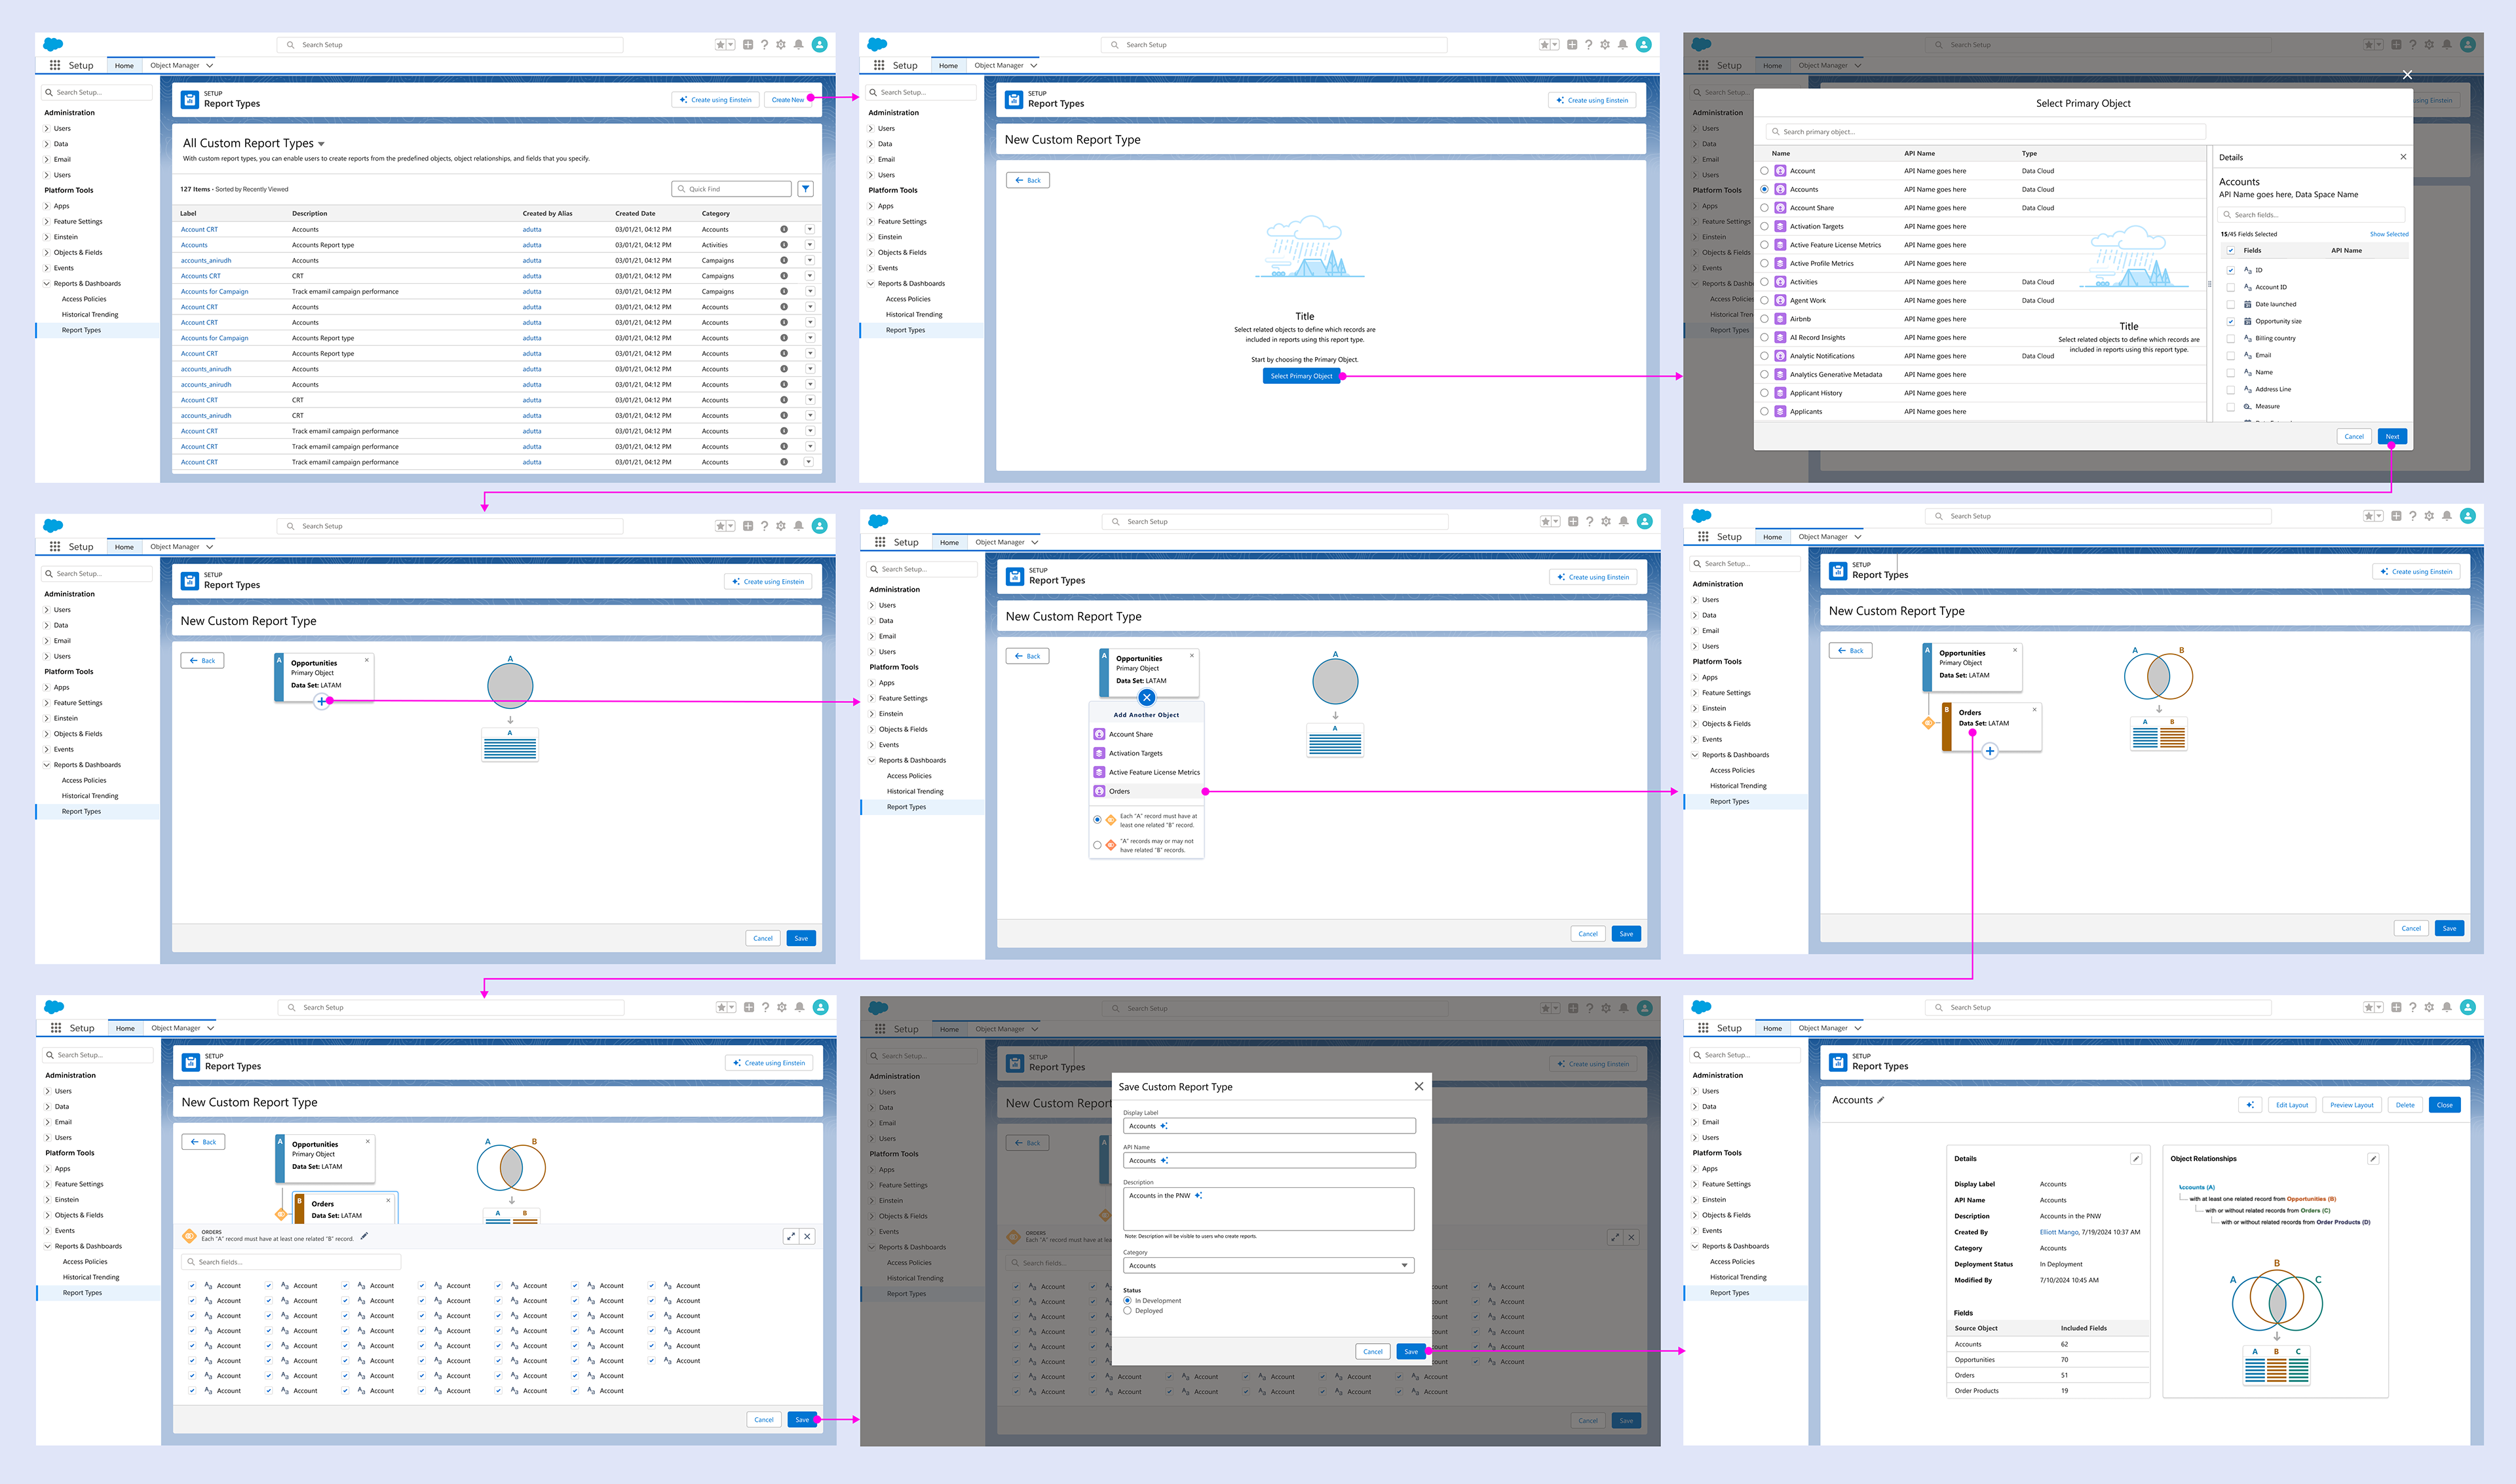The image size is (2516, 1484).
Task: Expand Feature Settings in Accounts detail page sidebar
Action: pos(1695,1184)
